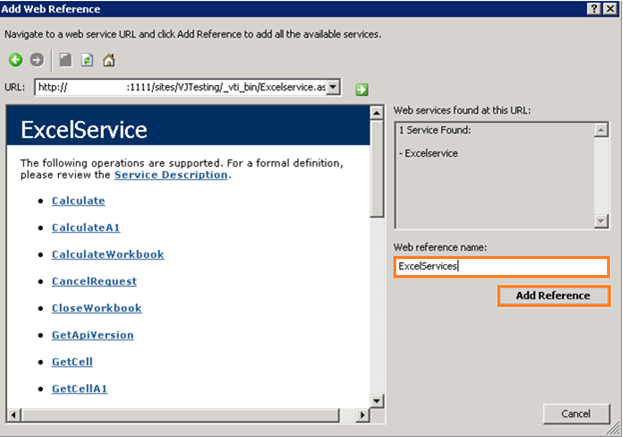Click the green Back navigation arrow
The width and height of the screenshot is (623, 437).
coord(16,61)
